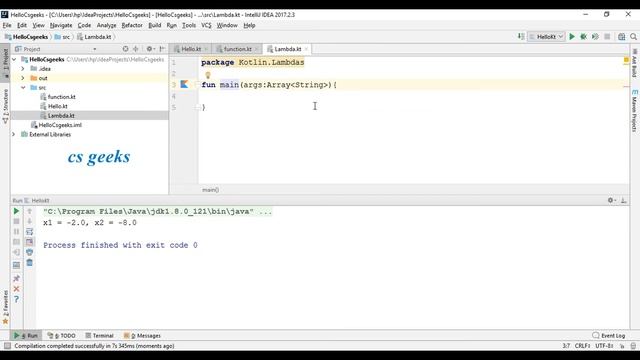Switch to the Hello.kt editor tab
Screen dimensions: 640x360
pos(191,49)
